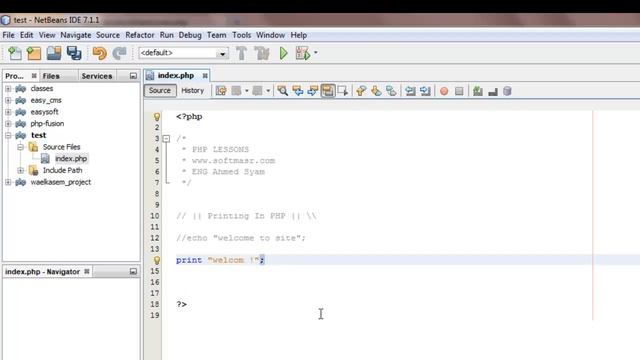Screen dimensions: 640x360
Task: Click the cylinder icon ending editor toolbar
Action: 507,91
